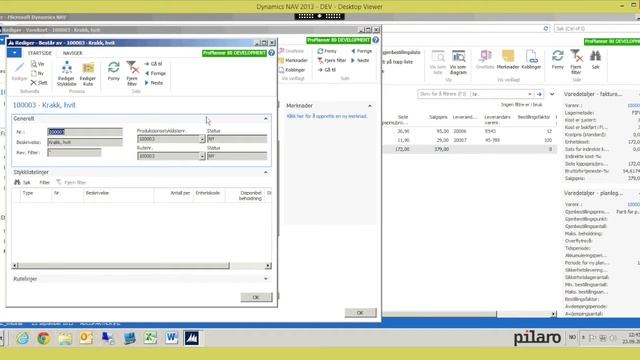
Task: Click Neste in Varekort ribbon
Action: 360,60
